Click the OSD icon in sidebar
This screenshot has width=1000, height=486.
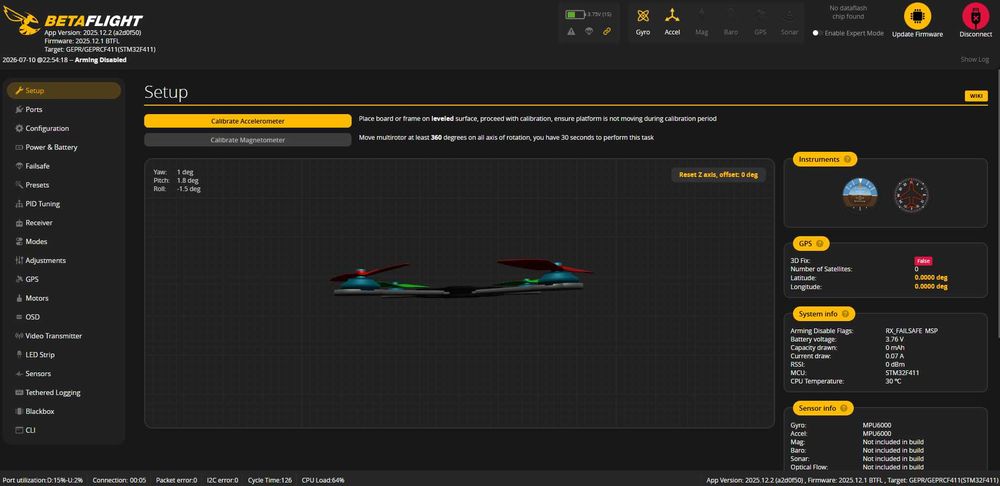click(x=19, y=317)
